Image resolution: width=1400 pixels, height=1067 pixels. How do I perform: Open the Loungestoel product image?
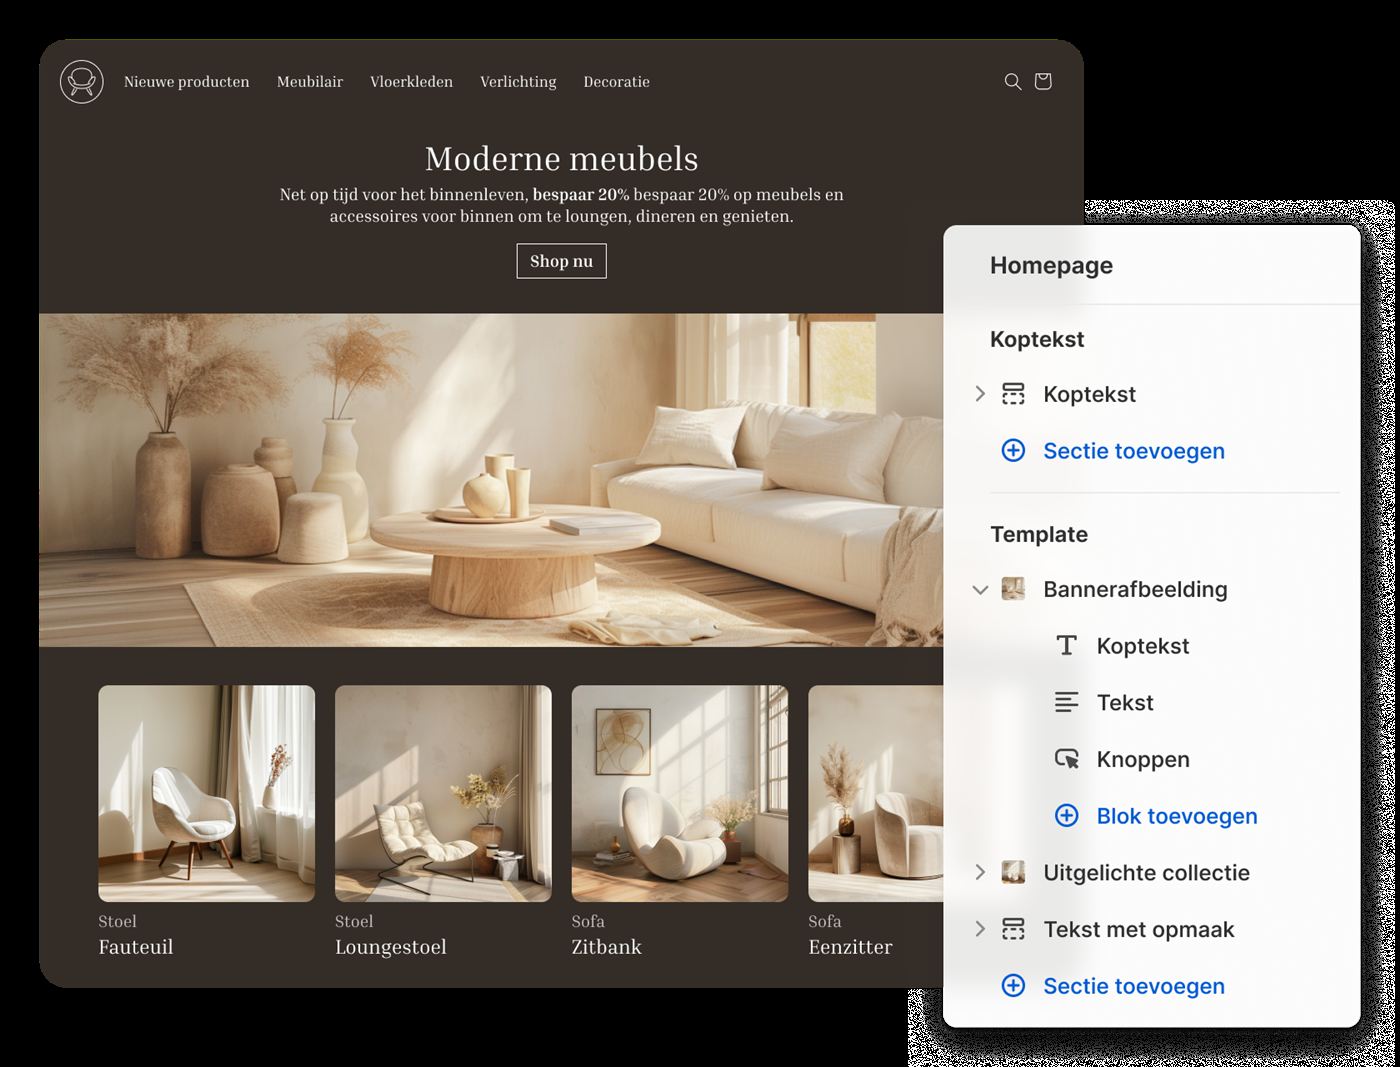pos(443,793)
